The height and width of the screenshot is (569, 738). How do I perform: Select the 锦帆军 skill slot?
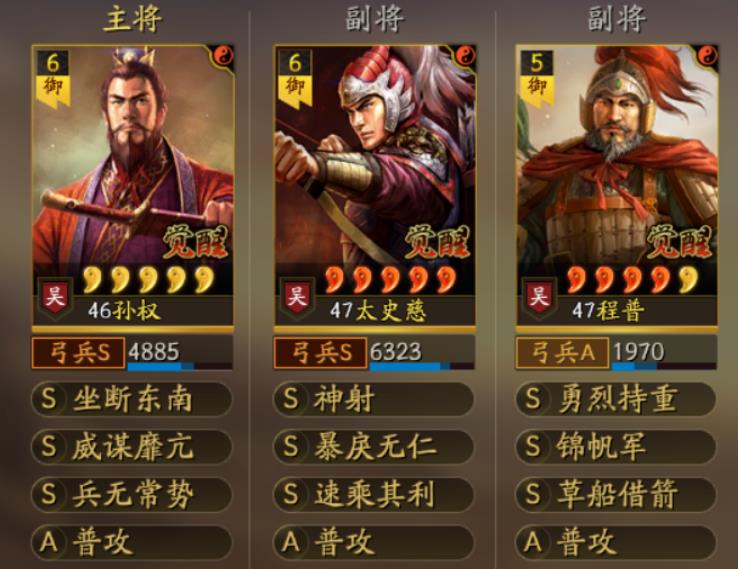click(x=616, y=447)
